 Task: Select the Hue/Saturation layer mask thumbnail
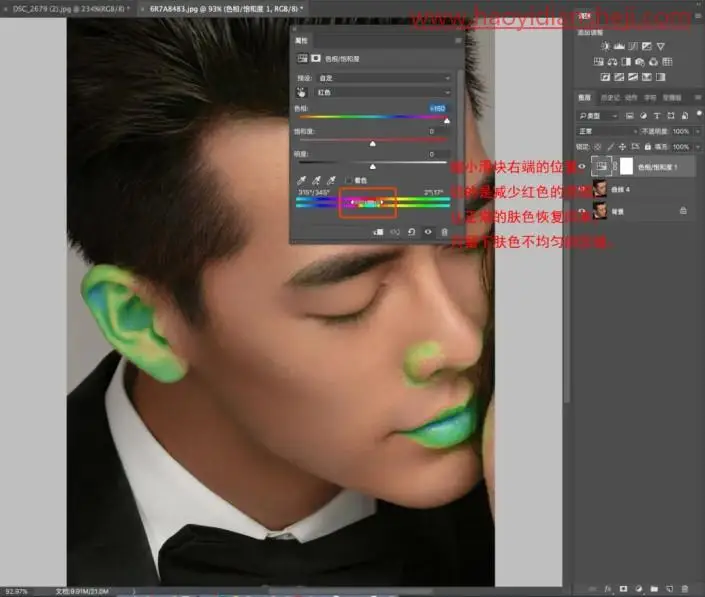(x=626, y=166)
